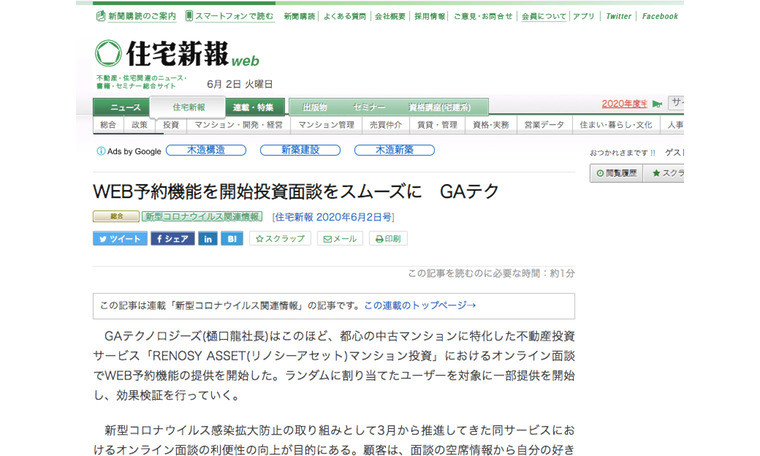This screenshot has width=760, height=456.
Task: Click the 木造構造 ad link
Action: pos(207,150)
